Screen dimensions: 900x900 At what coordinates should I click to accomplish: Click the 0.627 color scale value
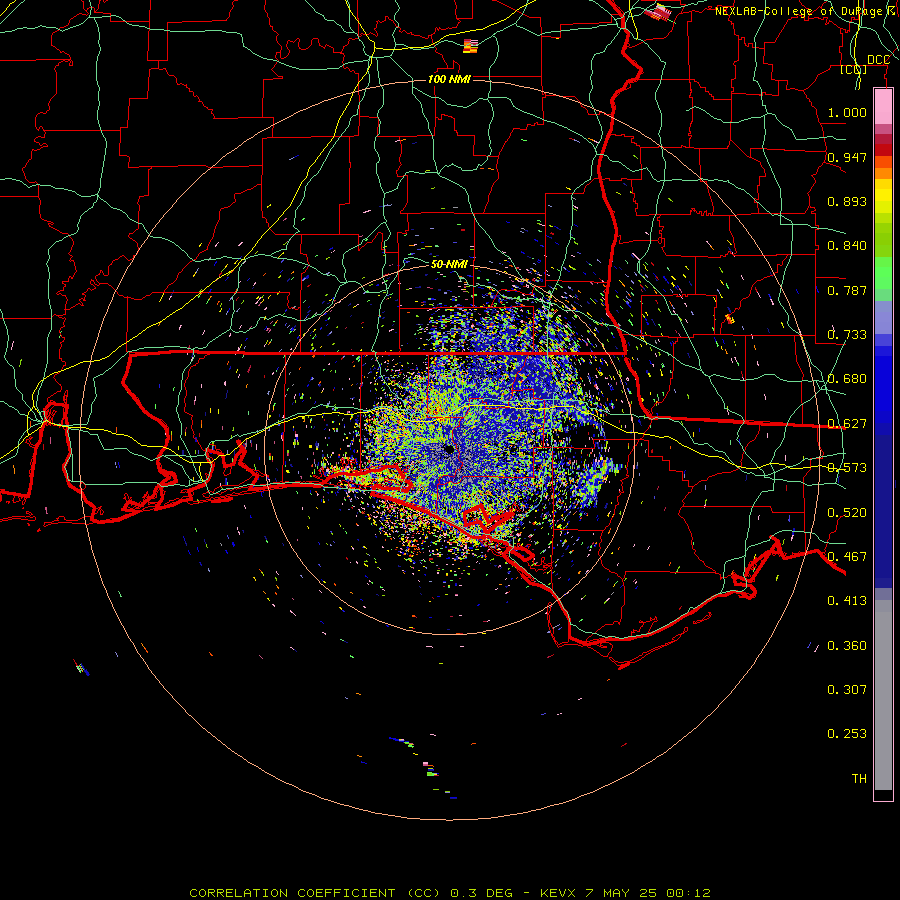[x=847, y=424]
